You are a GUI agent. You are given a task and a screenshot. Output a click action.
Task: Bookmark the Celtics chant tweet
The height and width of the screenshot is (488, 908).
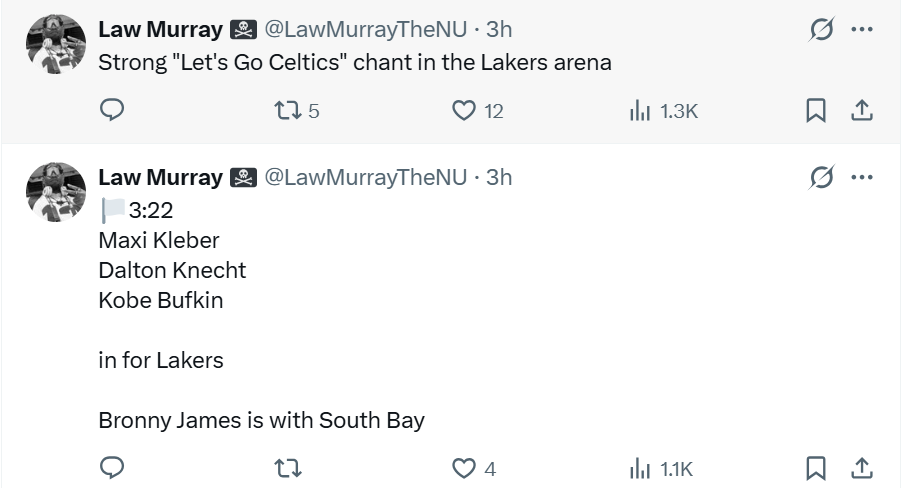coord(816,111)
